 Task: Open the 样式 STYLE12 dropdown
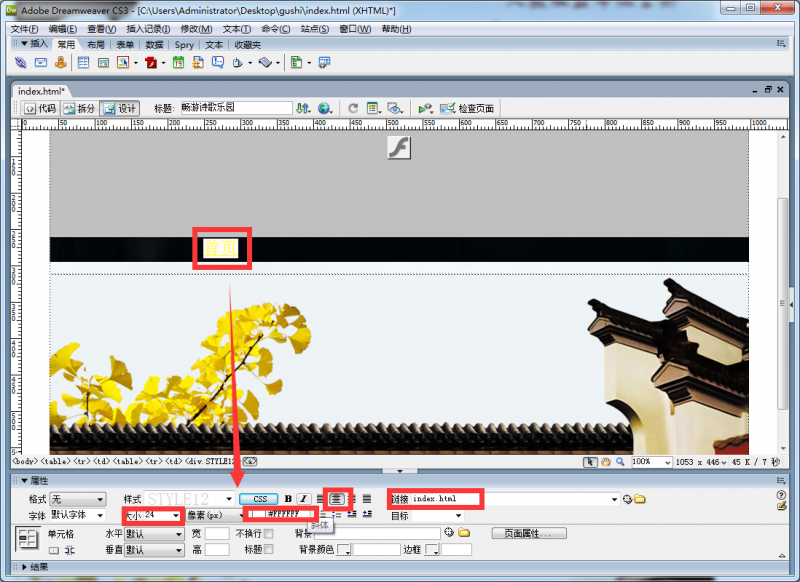[x=190, y=499]
